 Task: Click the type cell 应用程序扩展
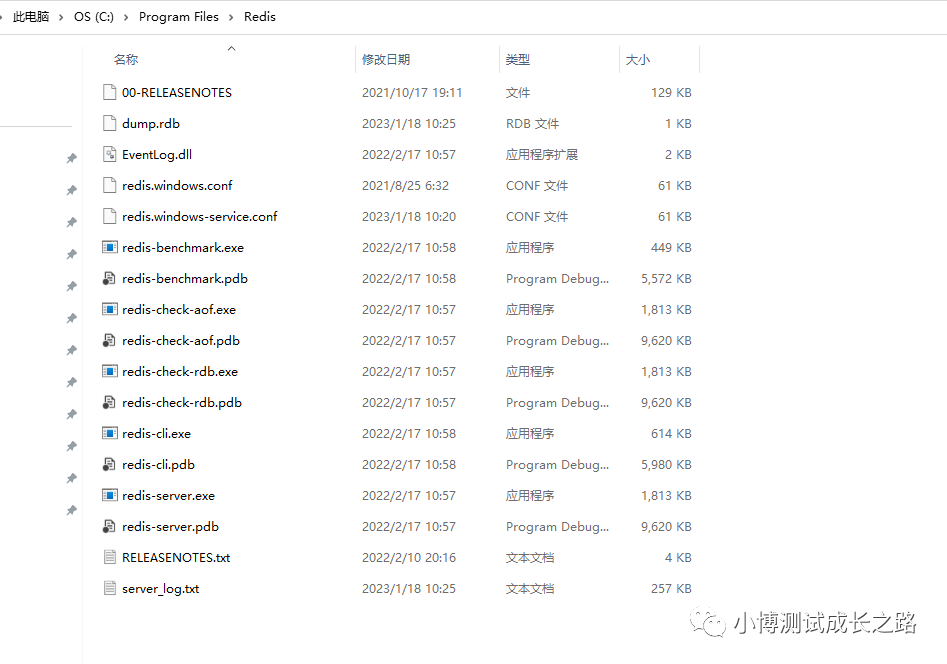[542, 154]
